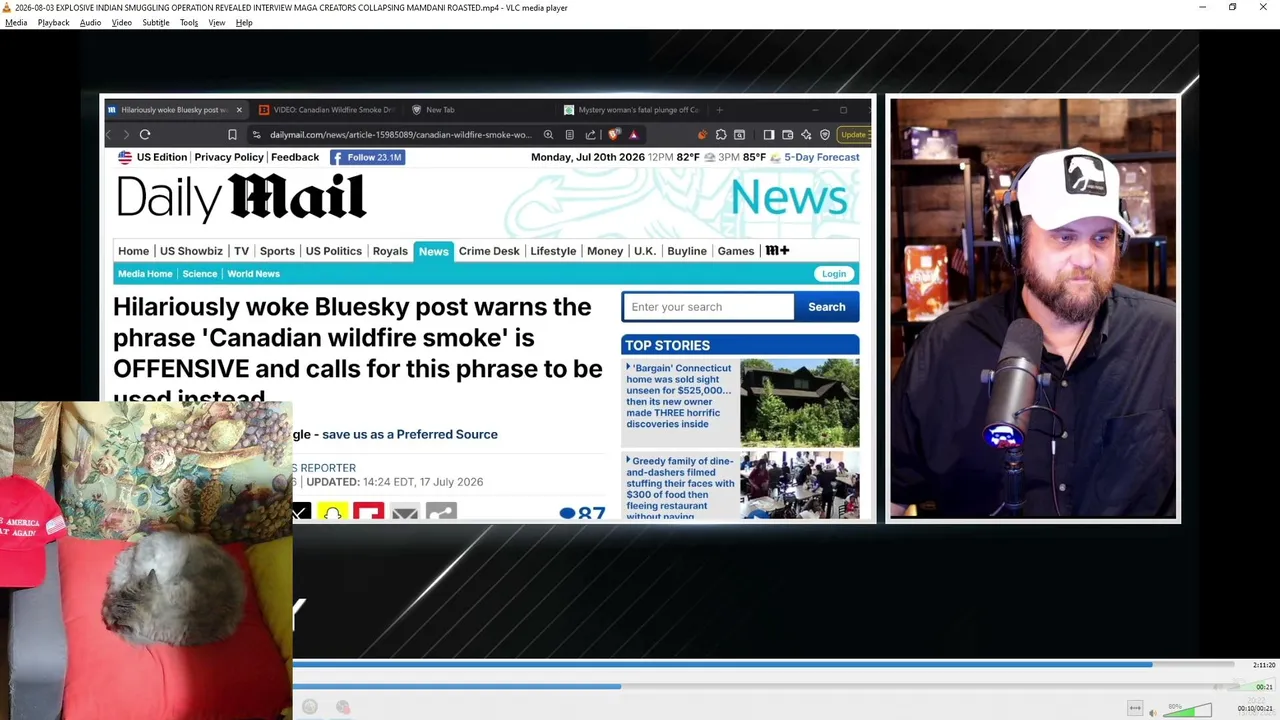Open the Audio menu in VLC
The image size is (1280, 720).
[x=90, y=22]
